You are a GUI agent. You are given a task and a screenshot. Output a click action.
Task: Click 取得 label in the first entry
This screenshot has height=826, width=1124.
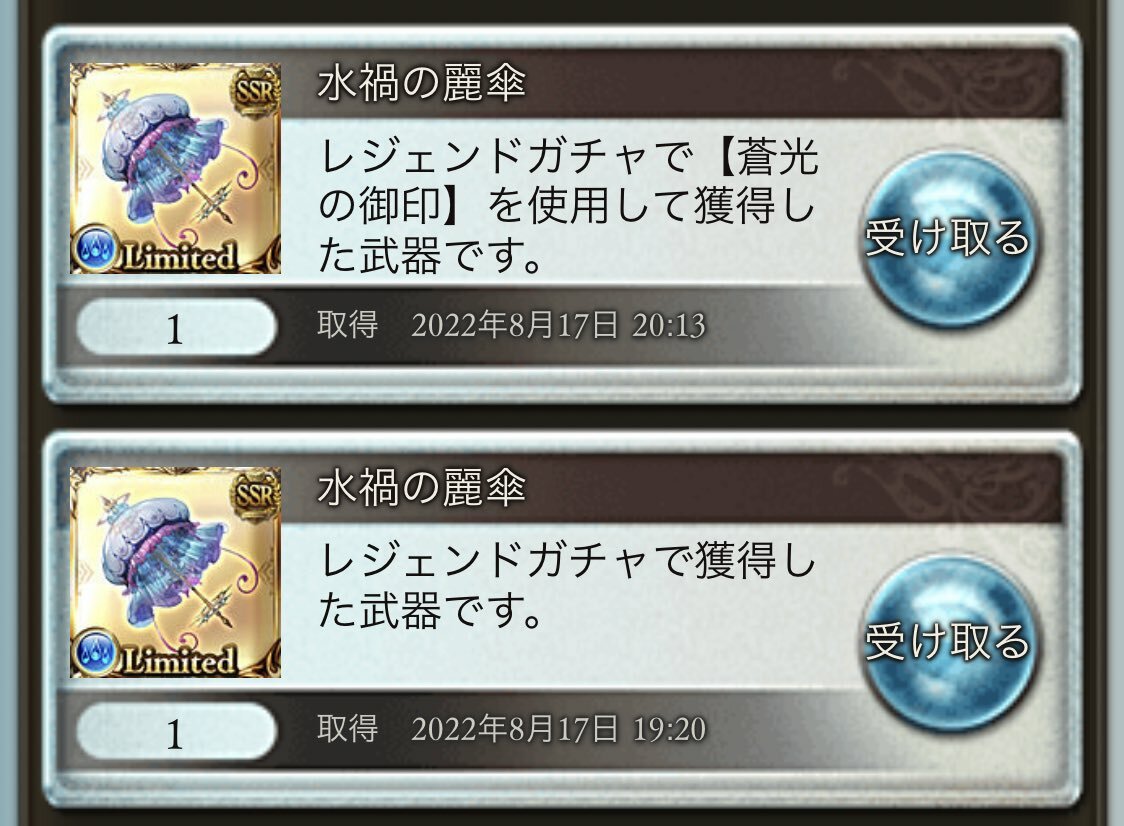click(x=348, y=324)
